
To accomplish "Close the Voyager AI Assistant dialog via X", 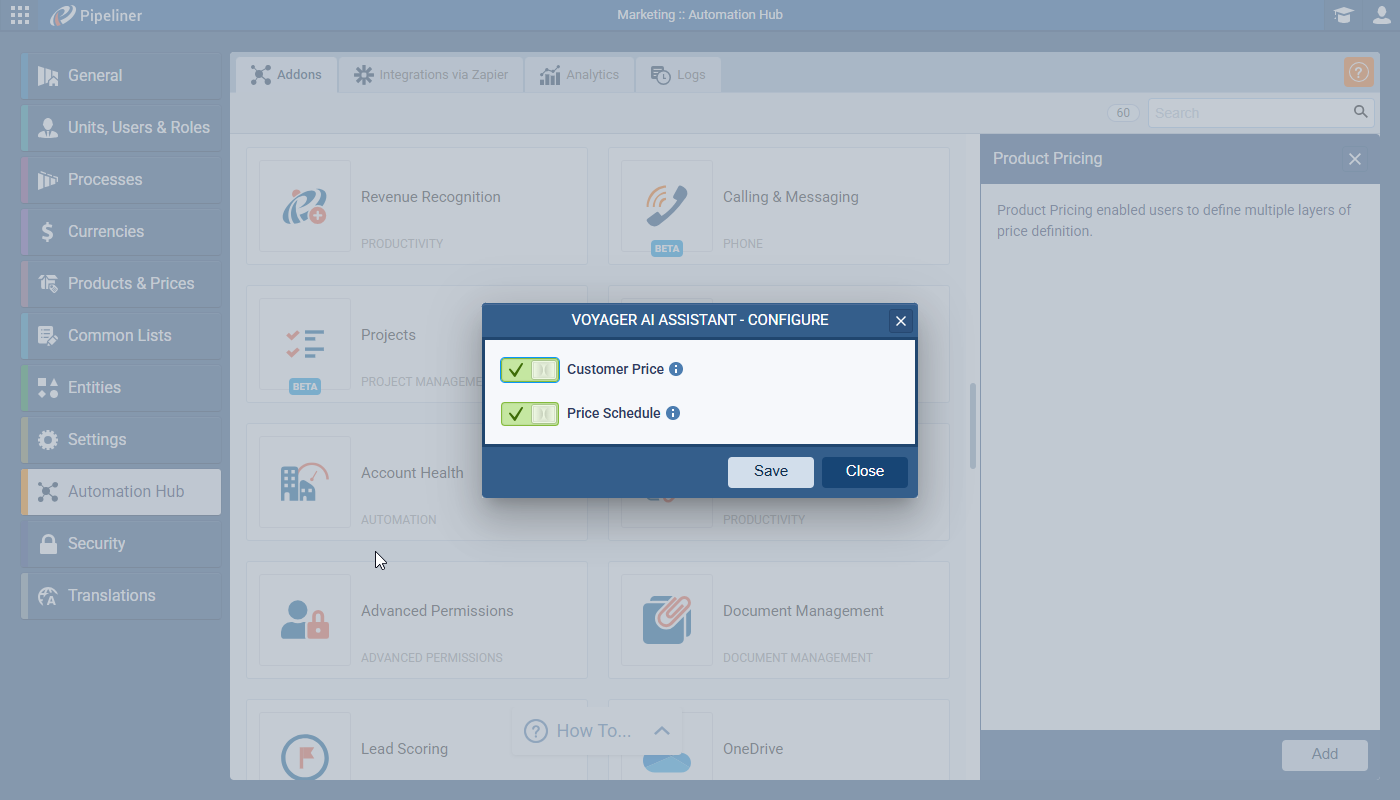I will point(901,321).
